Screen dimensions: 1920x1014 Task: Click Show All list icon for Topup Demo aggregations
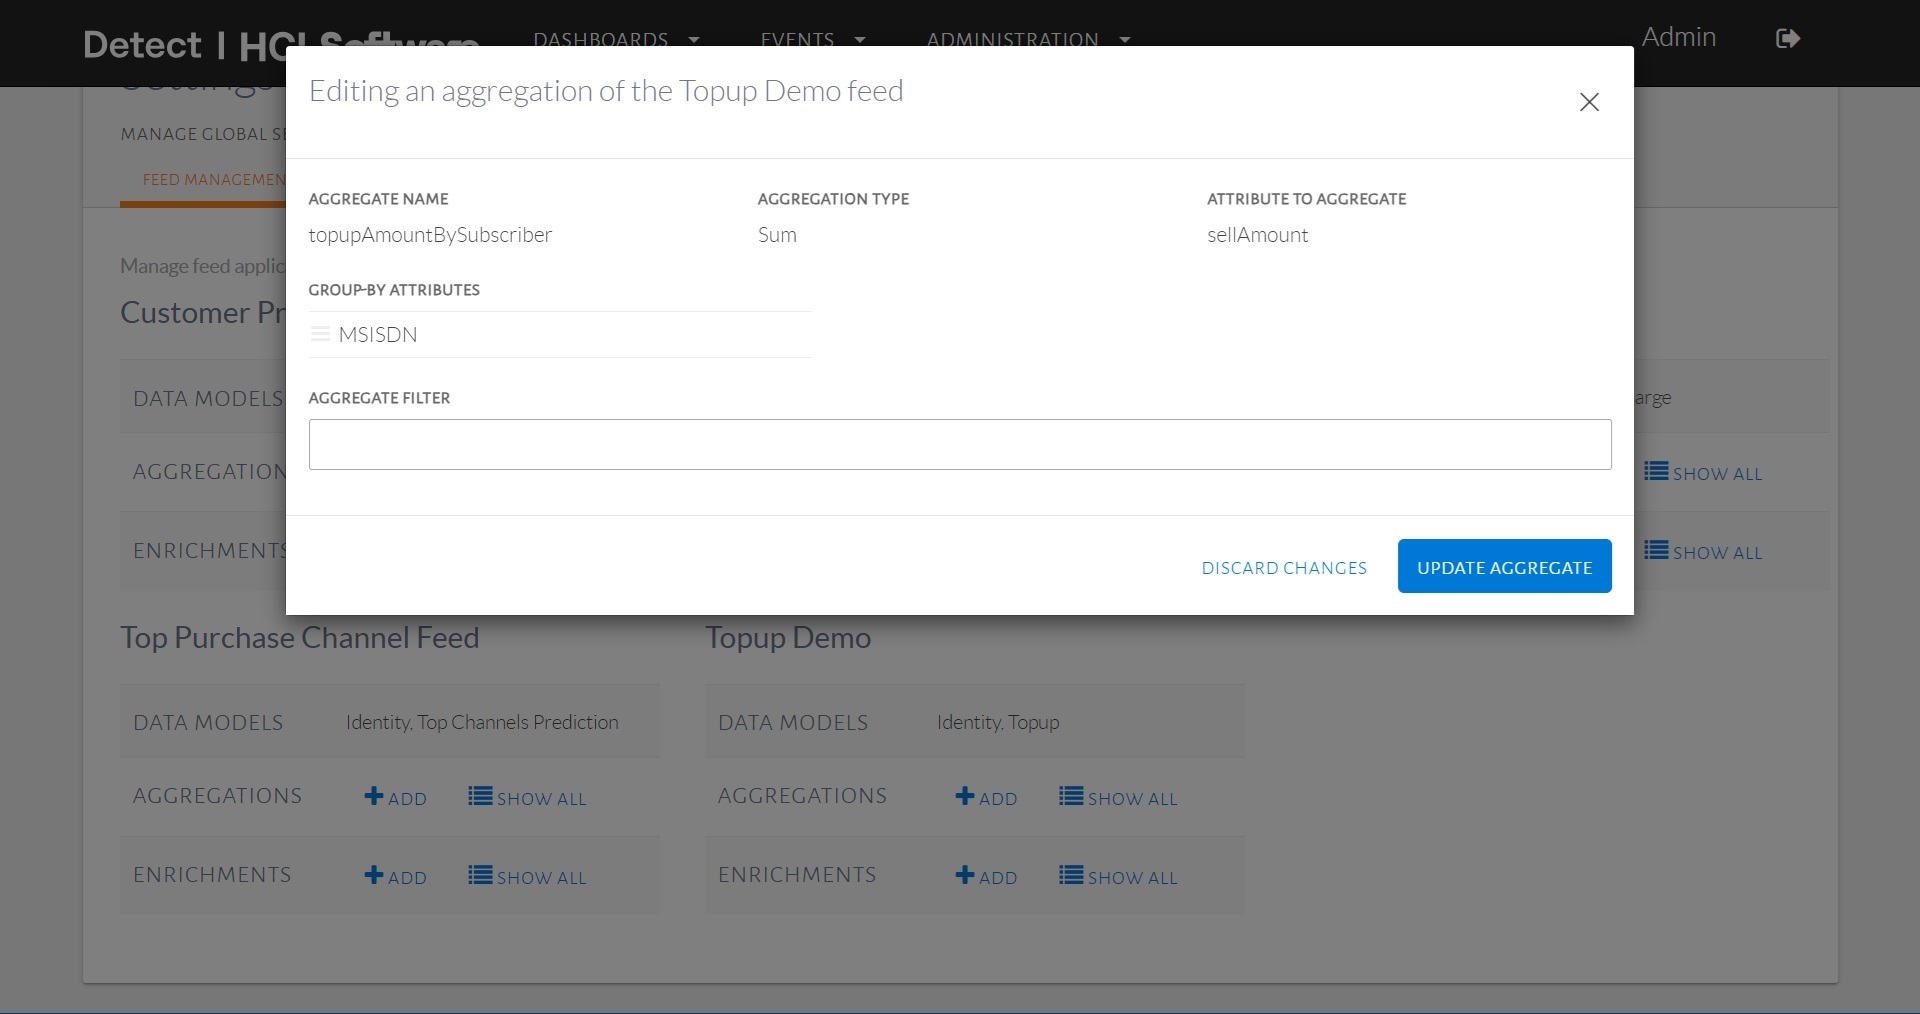[x=1071, y=796]
